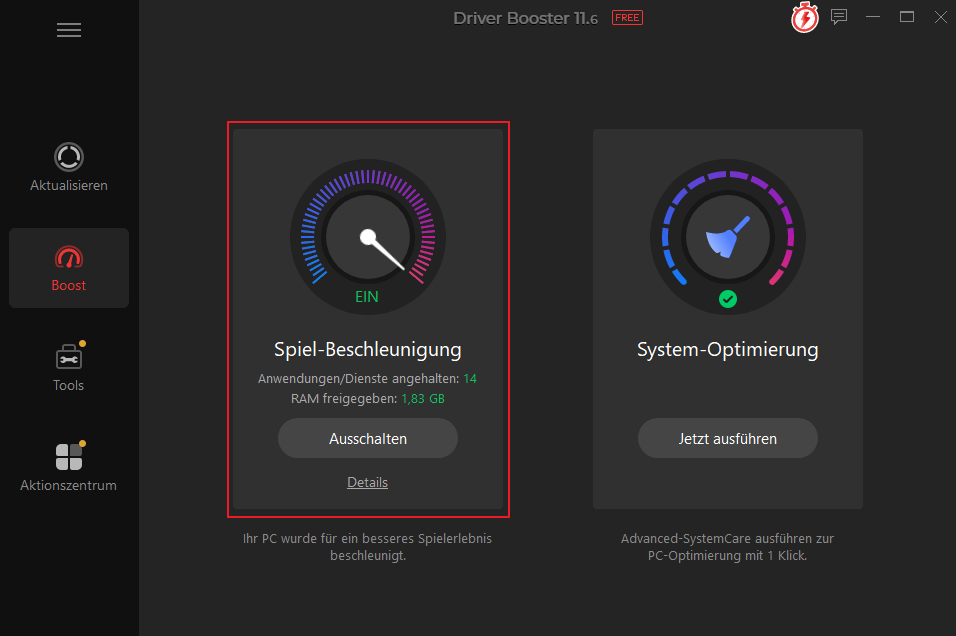Click the FREE edition badge
Screen dimensions: 956x636
point(627,18)
